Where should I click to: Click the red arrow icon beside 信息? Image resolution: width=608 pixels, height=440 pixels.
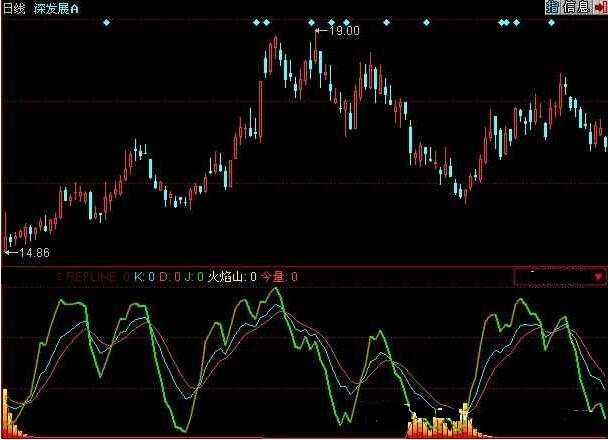(599, 7)
